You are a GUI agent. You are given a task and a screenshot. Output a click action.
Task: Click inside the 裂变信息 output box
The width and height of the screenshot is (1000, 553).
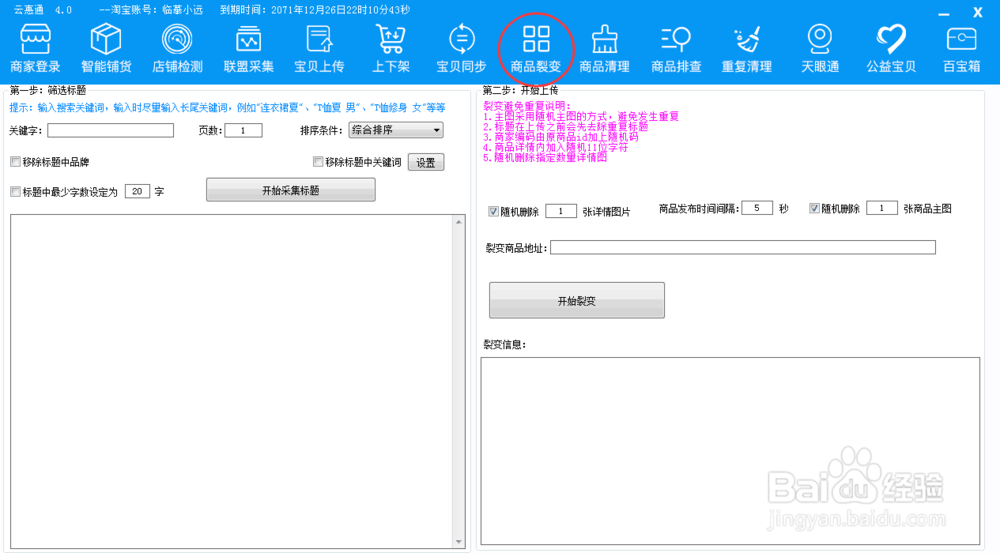click(x=730, y=451)
